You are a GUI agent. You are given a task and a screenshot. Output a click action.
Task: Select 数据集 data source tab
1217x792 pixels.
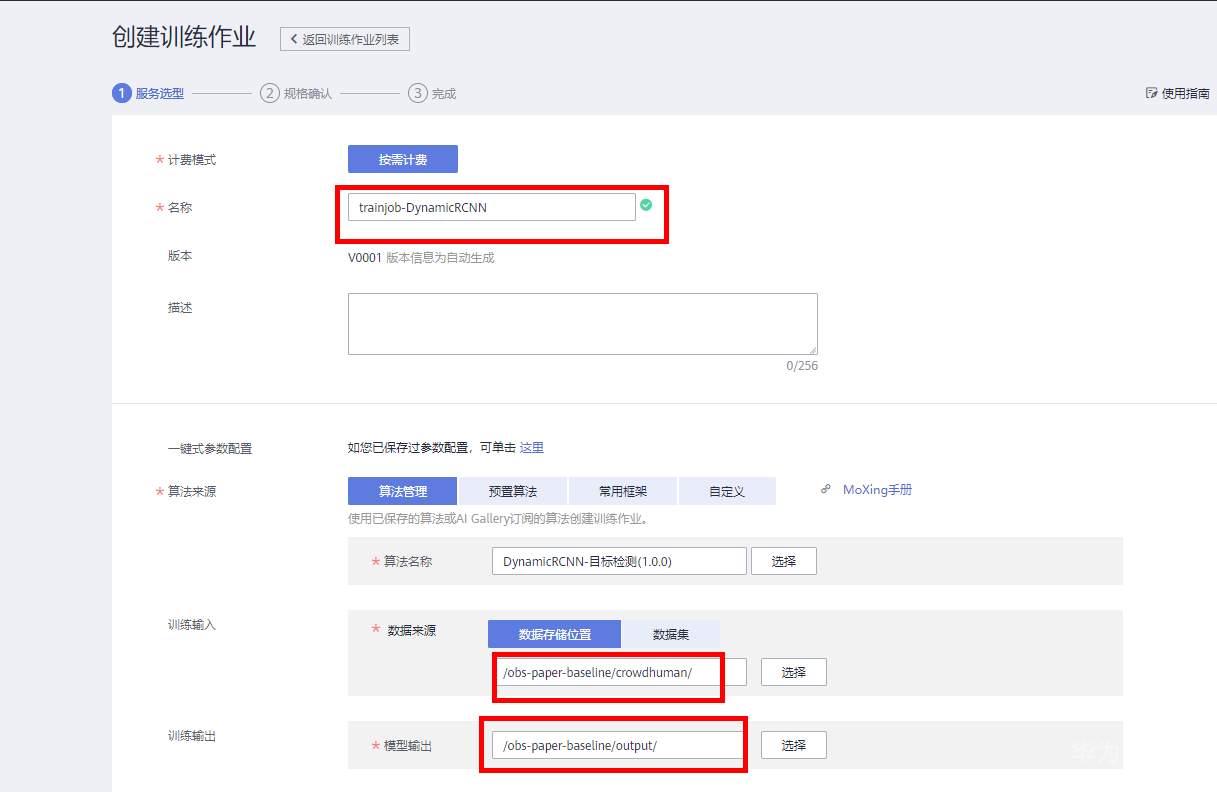(670, 634)
